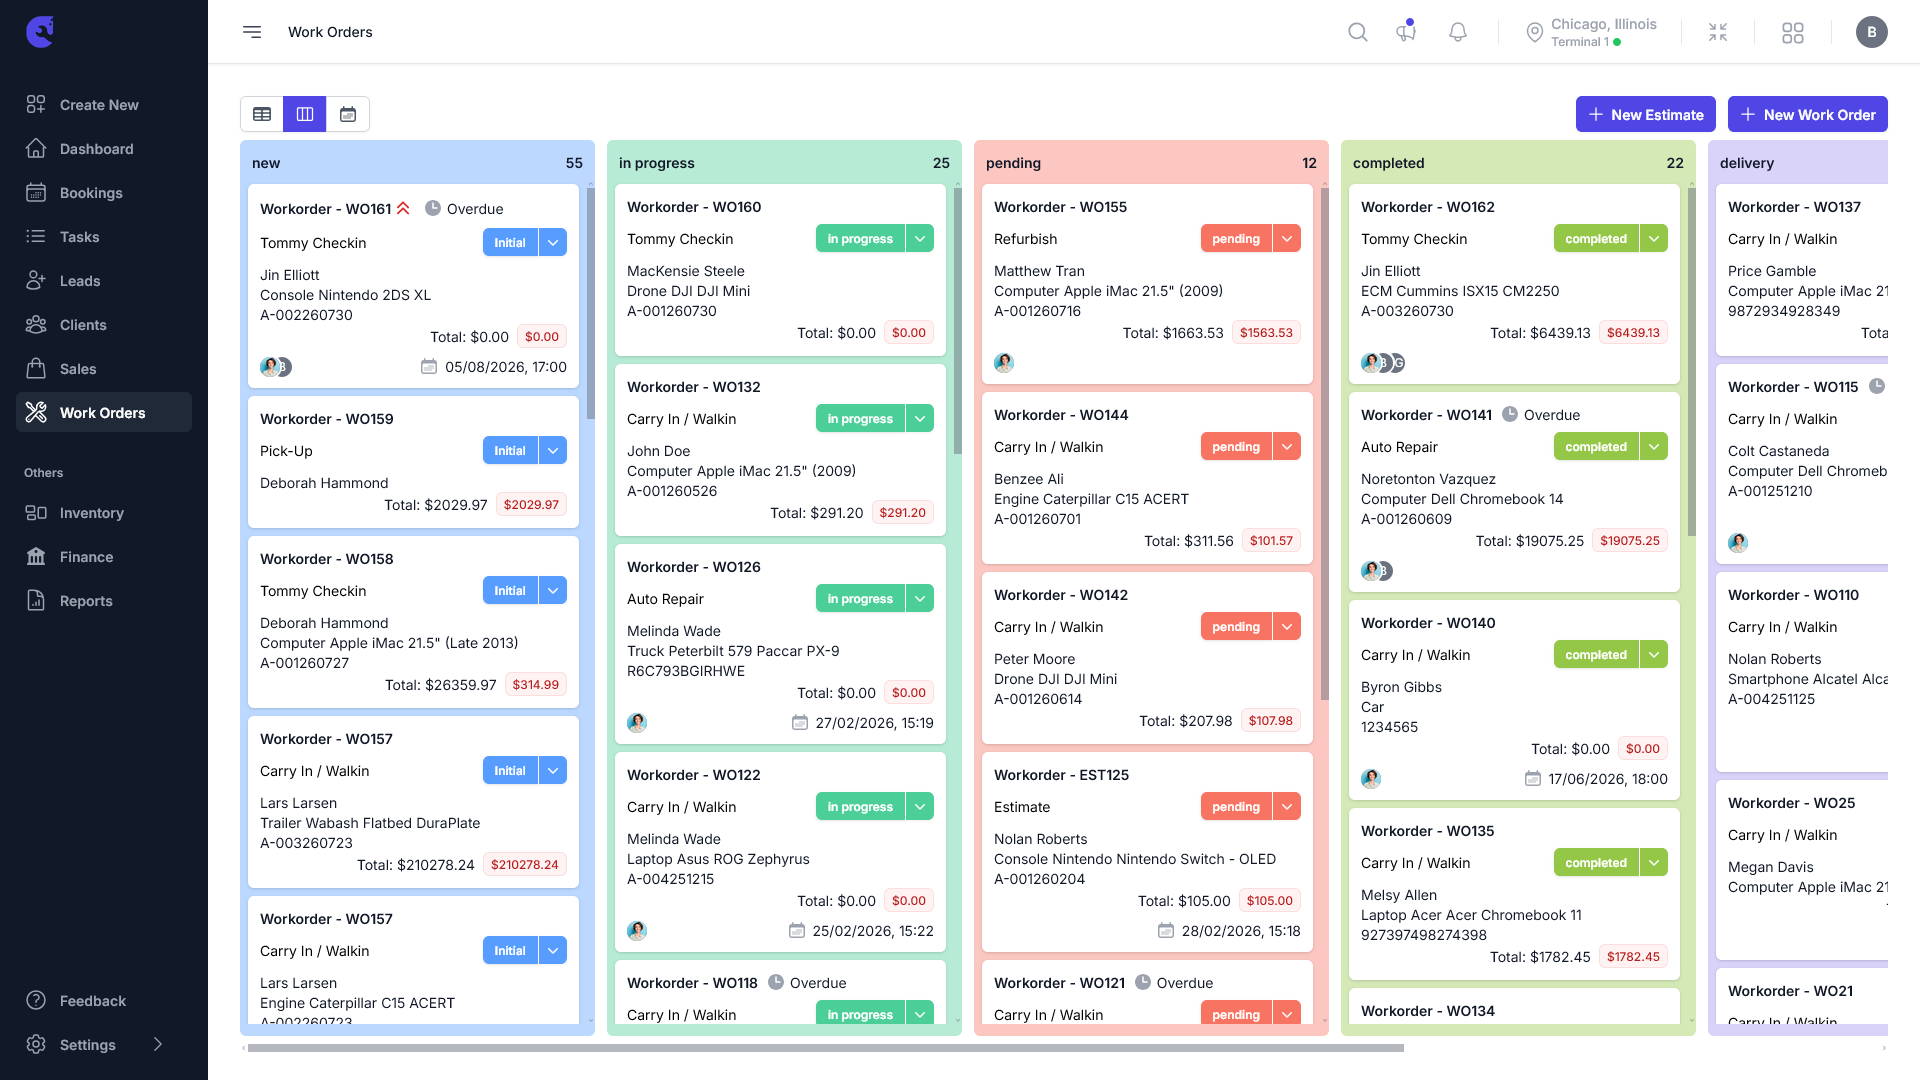1920x1080 pixels.
Task: Open the apps grid icon
Action: click(1793, 32)
